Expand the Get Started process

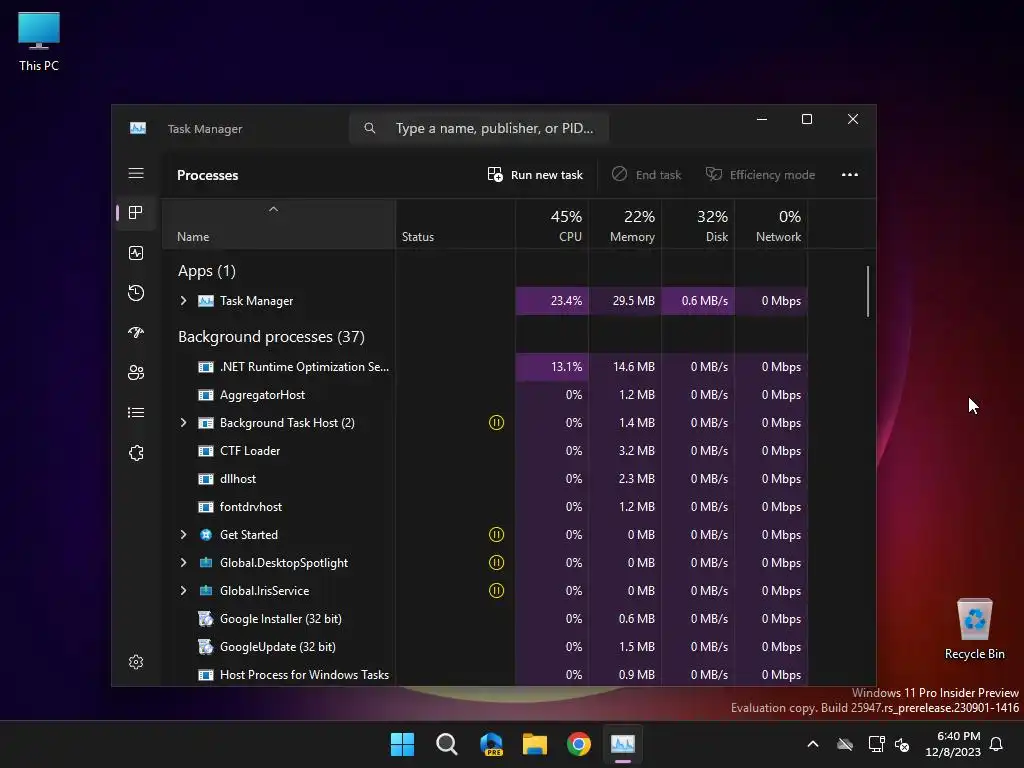pyautogui.click(x=184, y=535)
